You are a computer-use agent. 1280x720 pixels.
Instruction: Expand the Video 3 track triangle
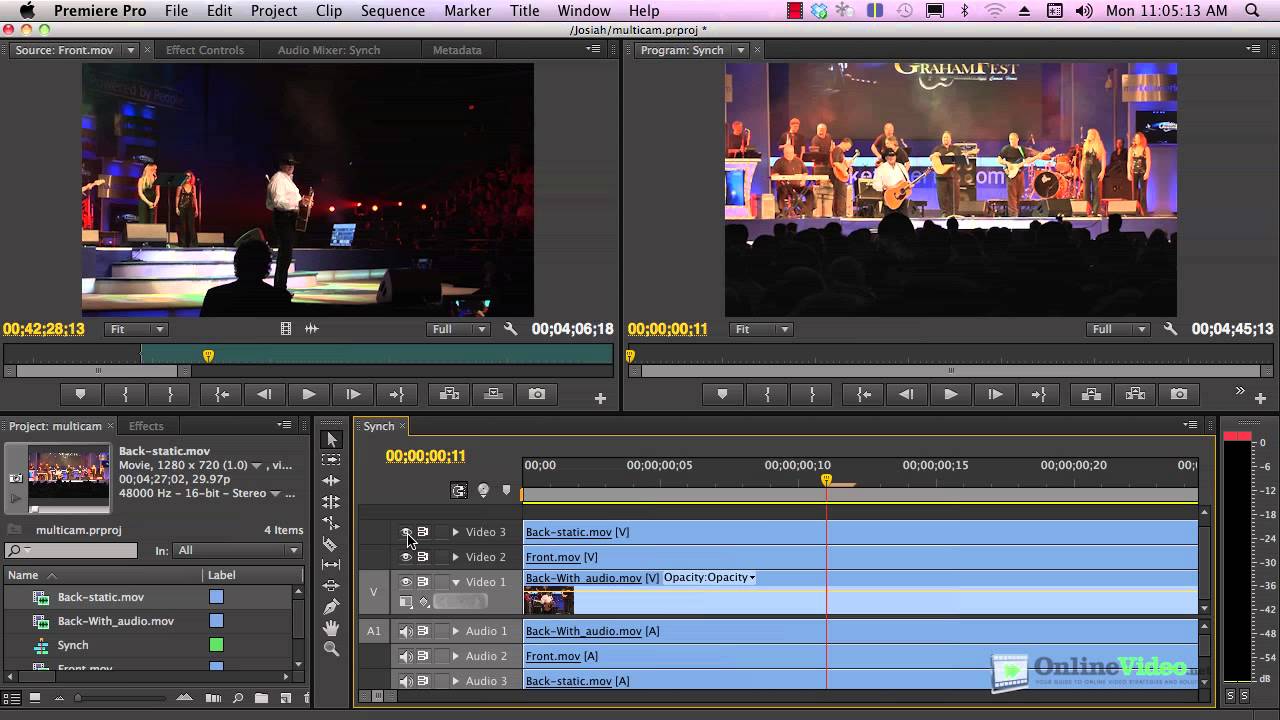455,532
